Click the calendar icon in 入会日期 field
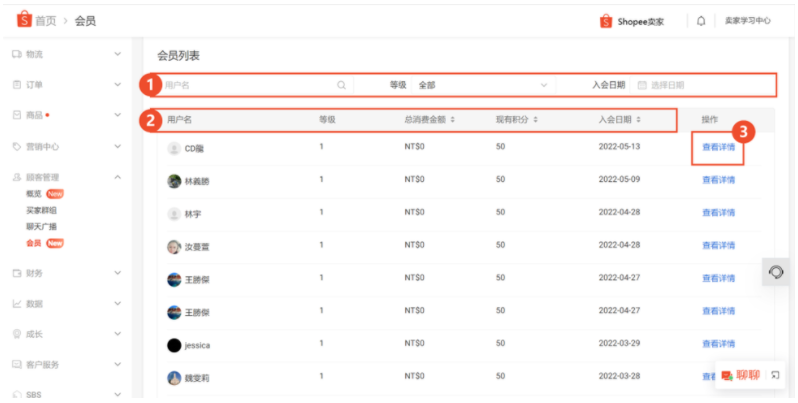This screenshot has height=403, width=798. (642, 85)
